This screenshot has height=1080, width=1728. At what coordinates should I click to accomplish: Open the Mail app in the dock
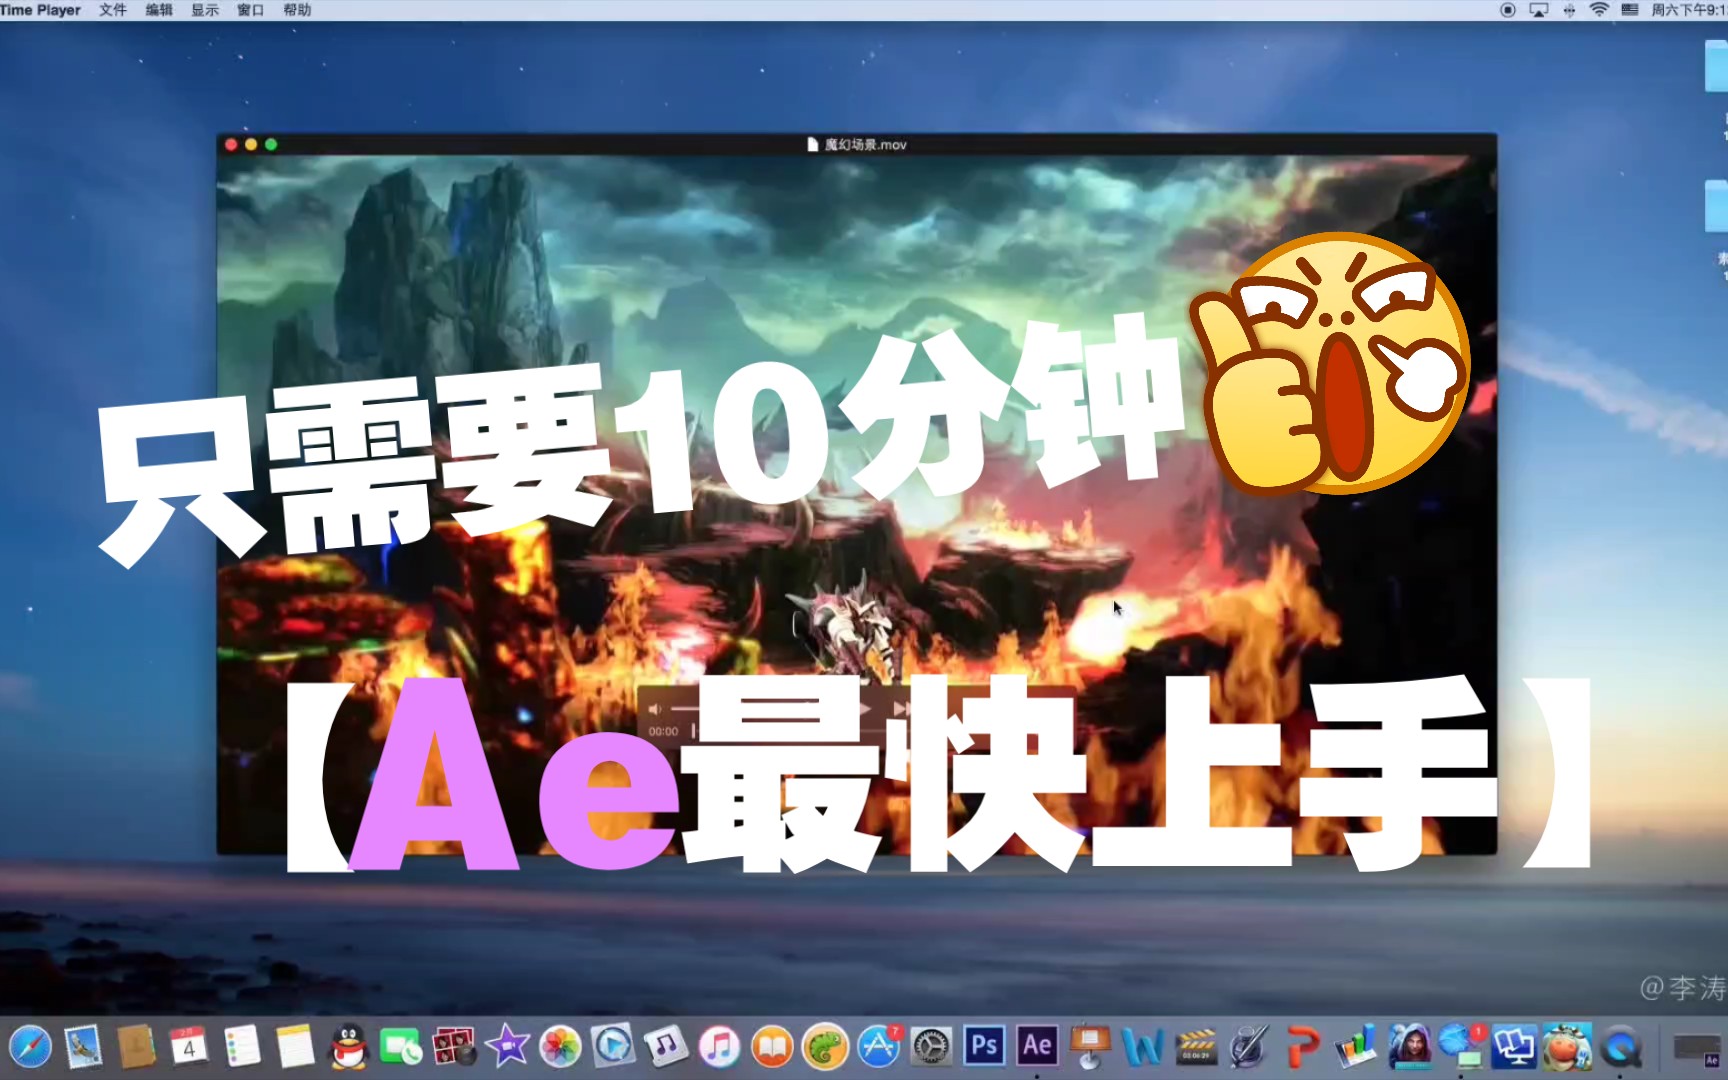pyautogui.click(x=83, y=1047)
